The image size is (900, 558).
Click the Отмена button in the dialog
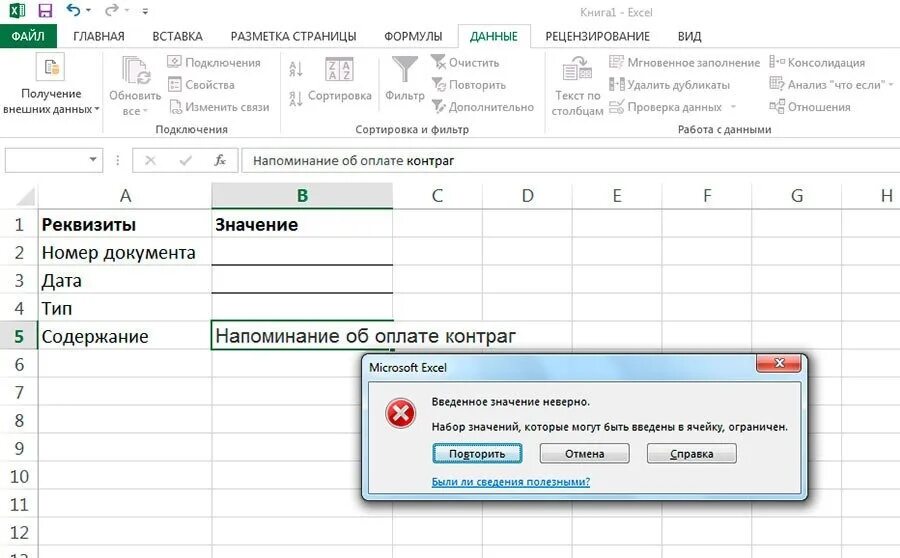[x=584, y=454]
